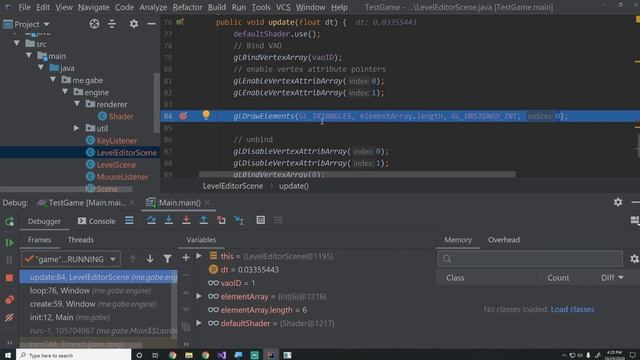Click the previous frame up arrow
The width and height of the screenshot is (640, 360).
coord(132,259)
